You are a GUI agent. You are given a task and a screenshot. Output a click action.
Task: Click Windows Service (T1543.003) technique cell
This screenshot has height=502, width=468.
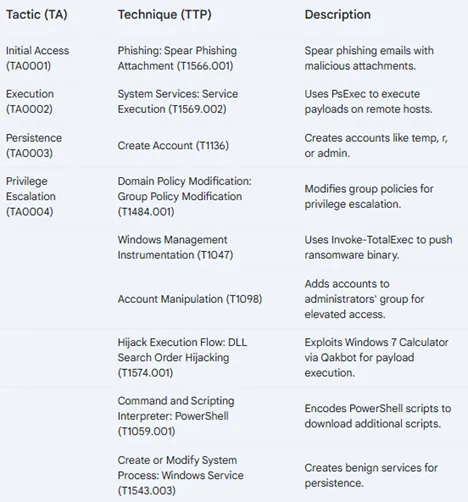(180, 475)
